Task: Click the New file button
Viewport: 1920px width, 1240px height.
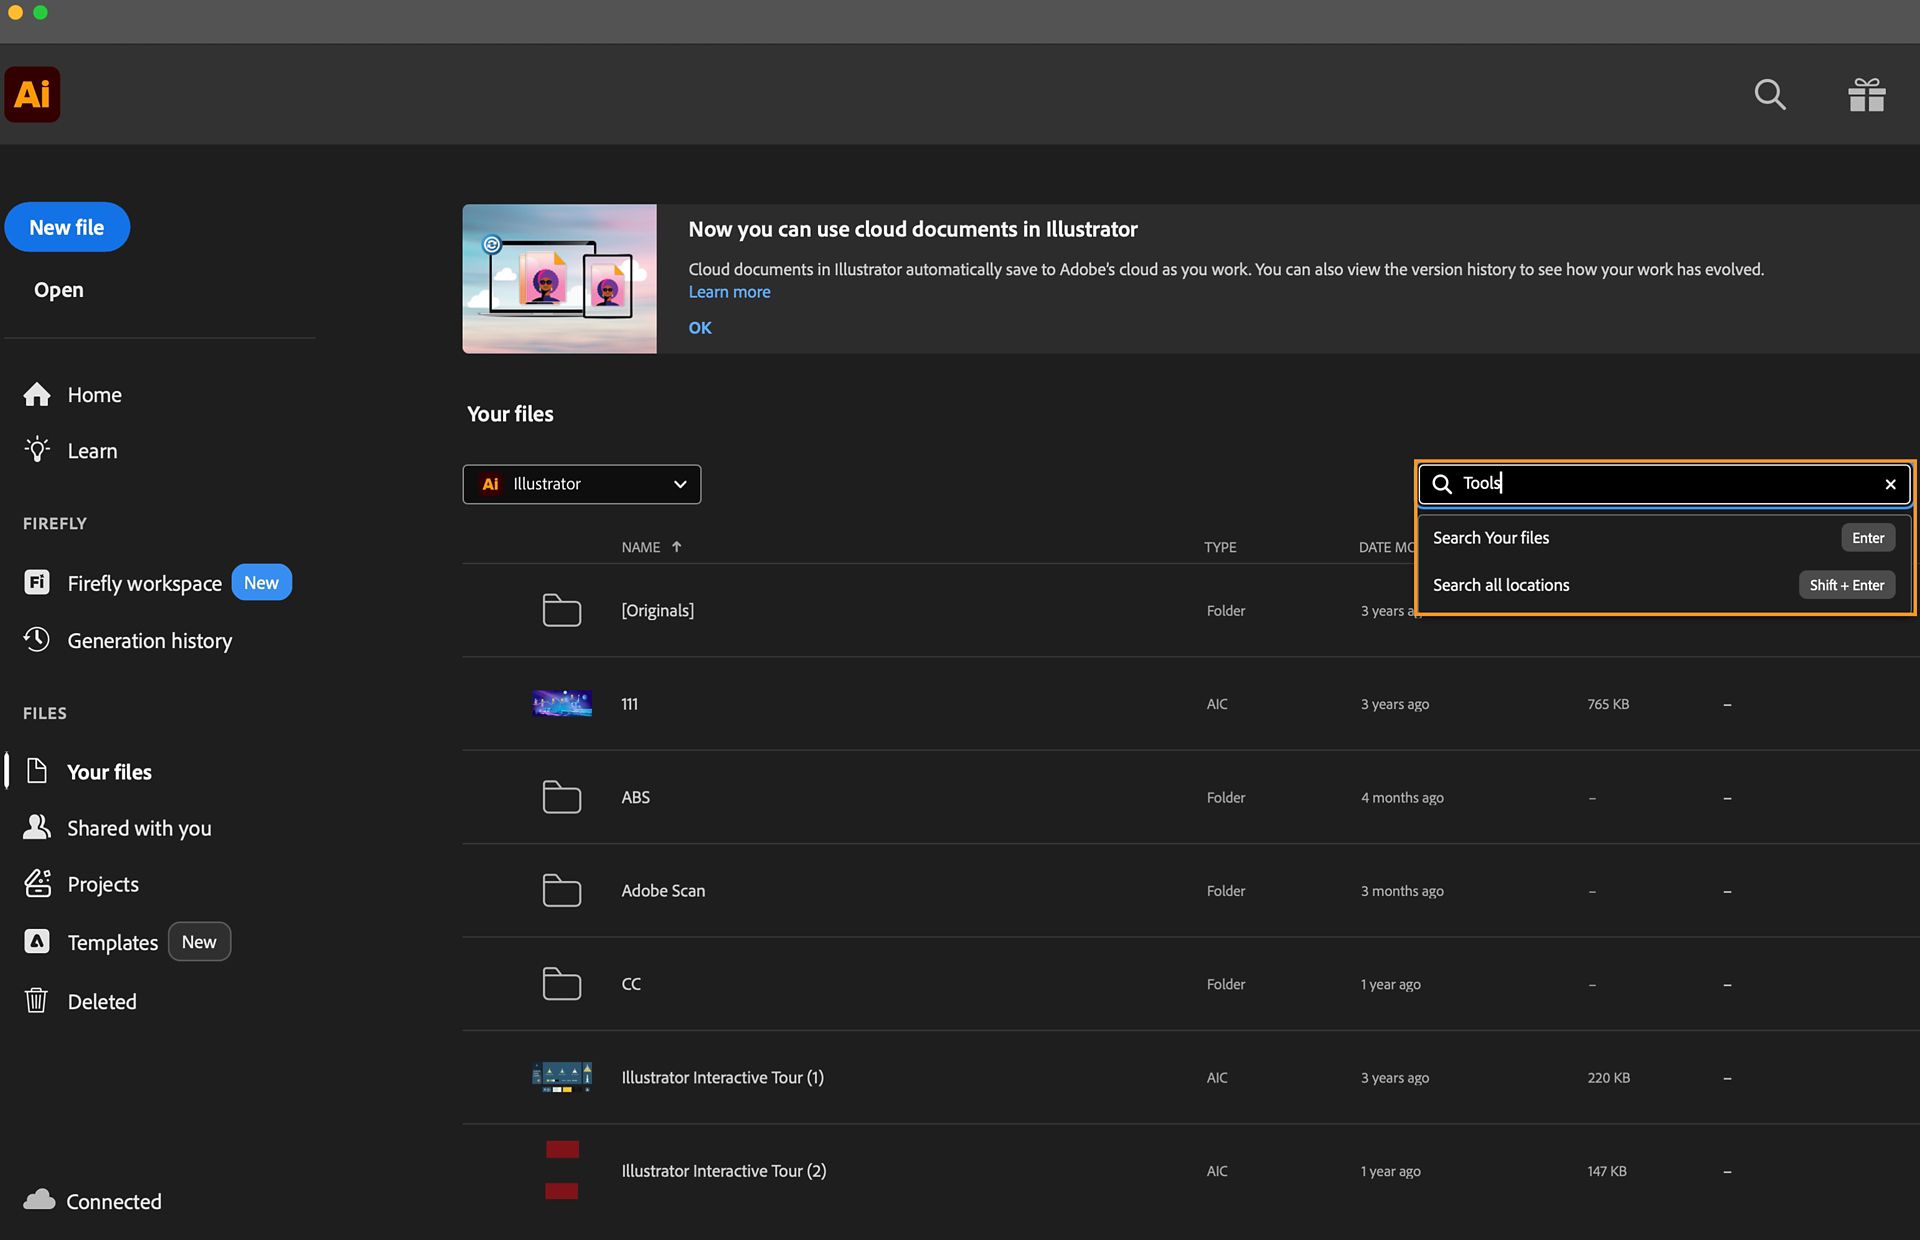Action: point(67,227)
